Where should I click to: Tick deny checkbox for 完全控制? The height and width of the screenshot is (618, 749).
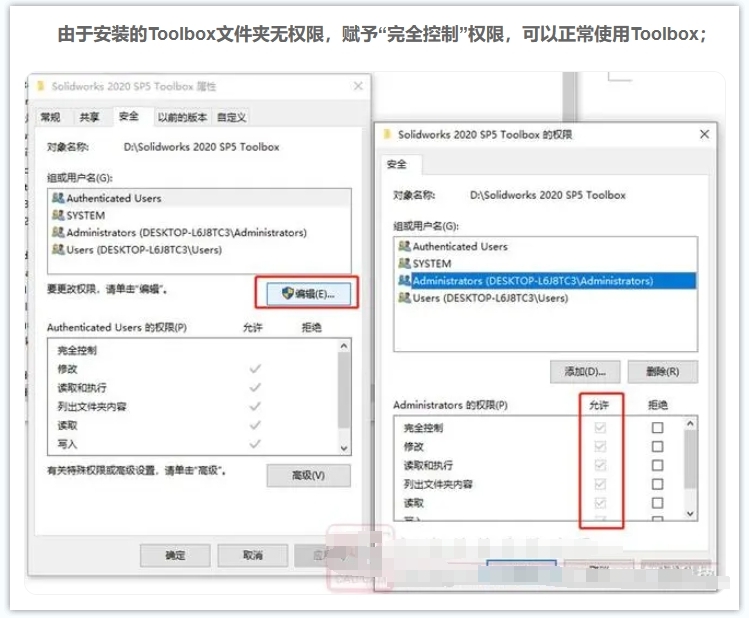pyautogui.click(x=657, y=428)
